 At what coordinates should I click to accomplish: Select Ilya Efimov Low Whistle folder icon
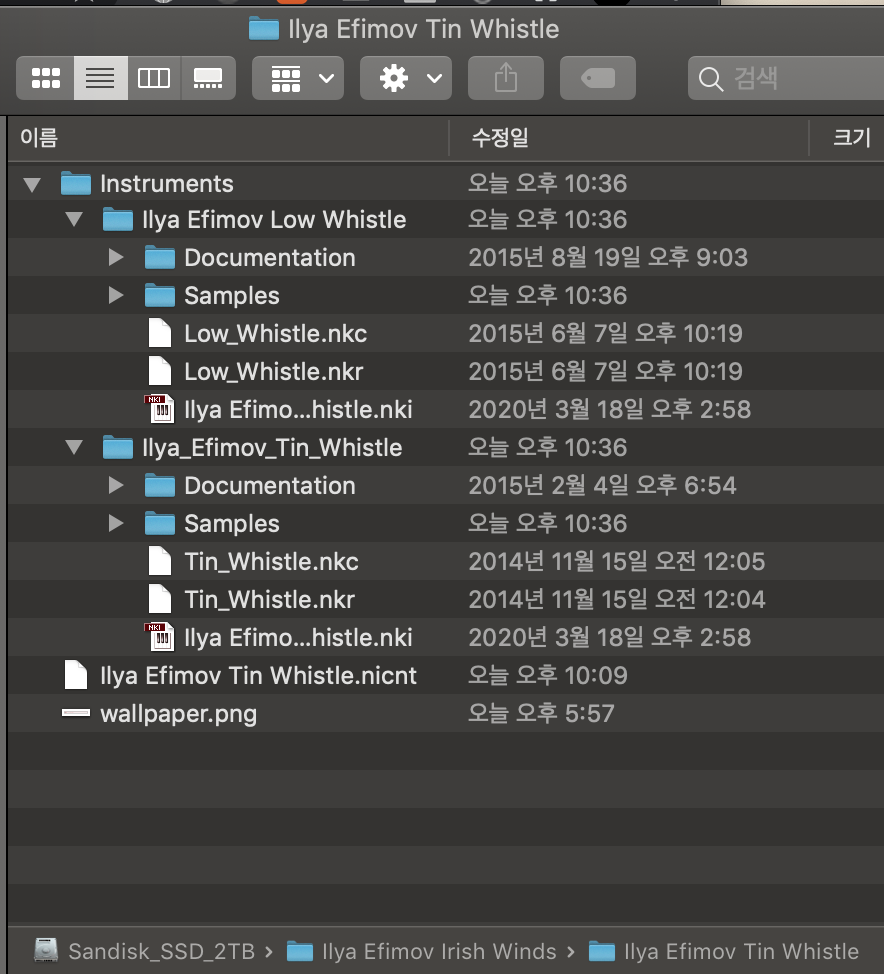[117, 219]
